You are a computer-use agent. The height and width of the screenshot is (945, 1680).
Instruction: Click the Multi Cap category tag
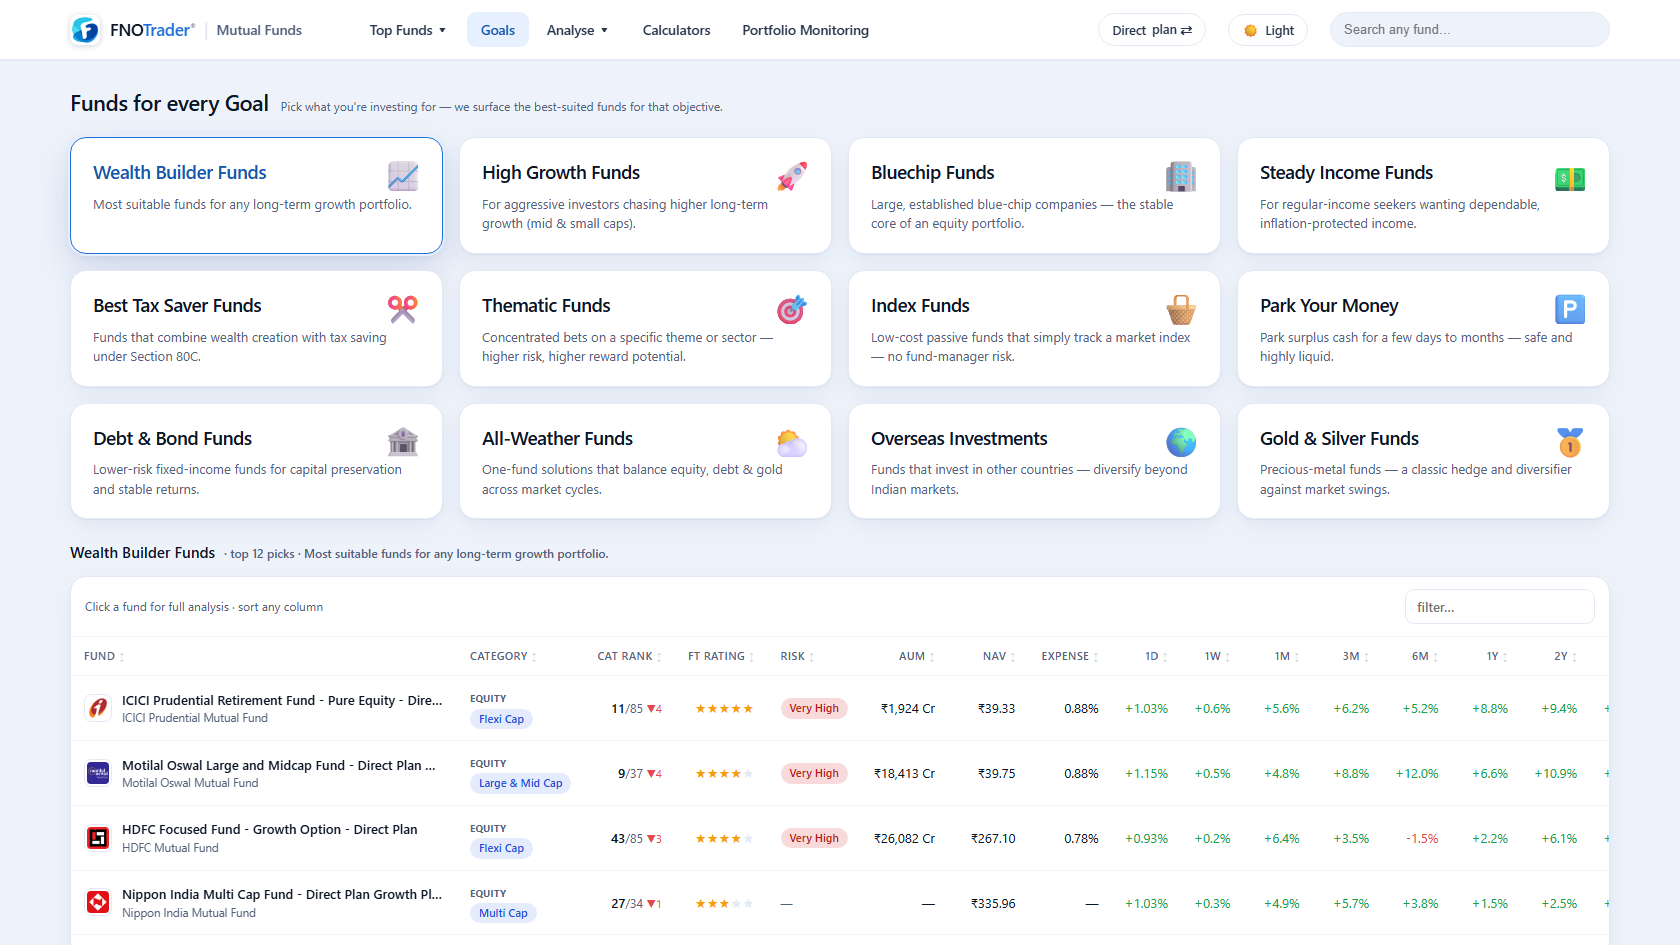click(503, 913)
